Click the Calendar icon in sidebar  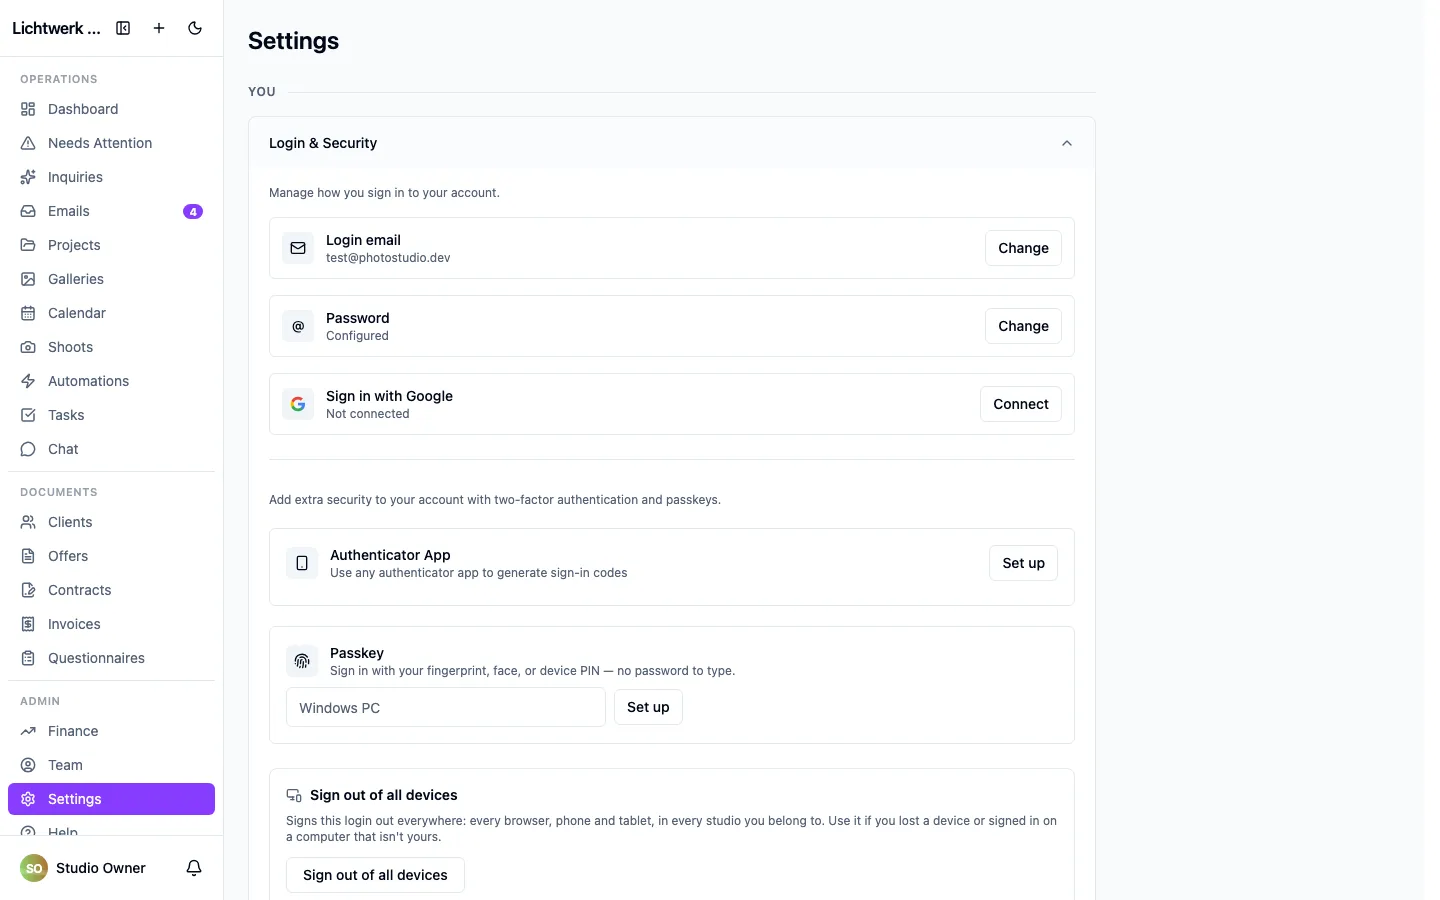click(28, 313)
